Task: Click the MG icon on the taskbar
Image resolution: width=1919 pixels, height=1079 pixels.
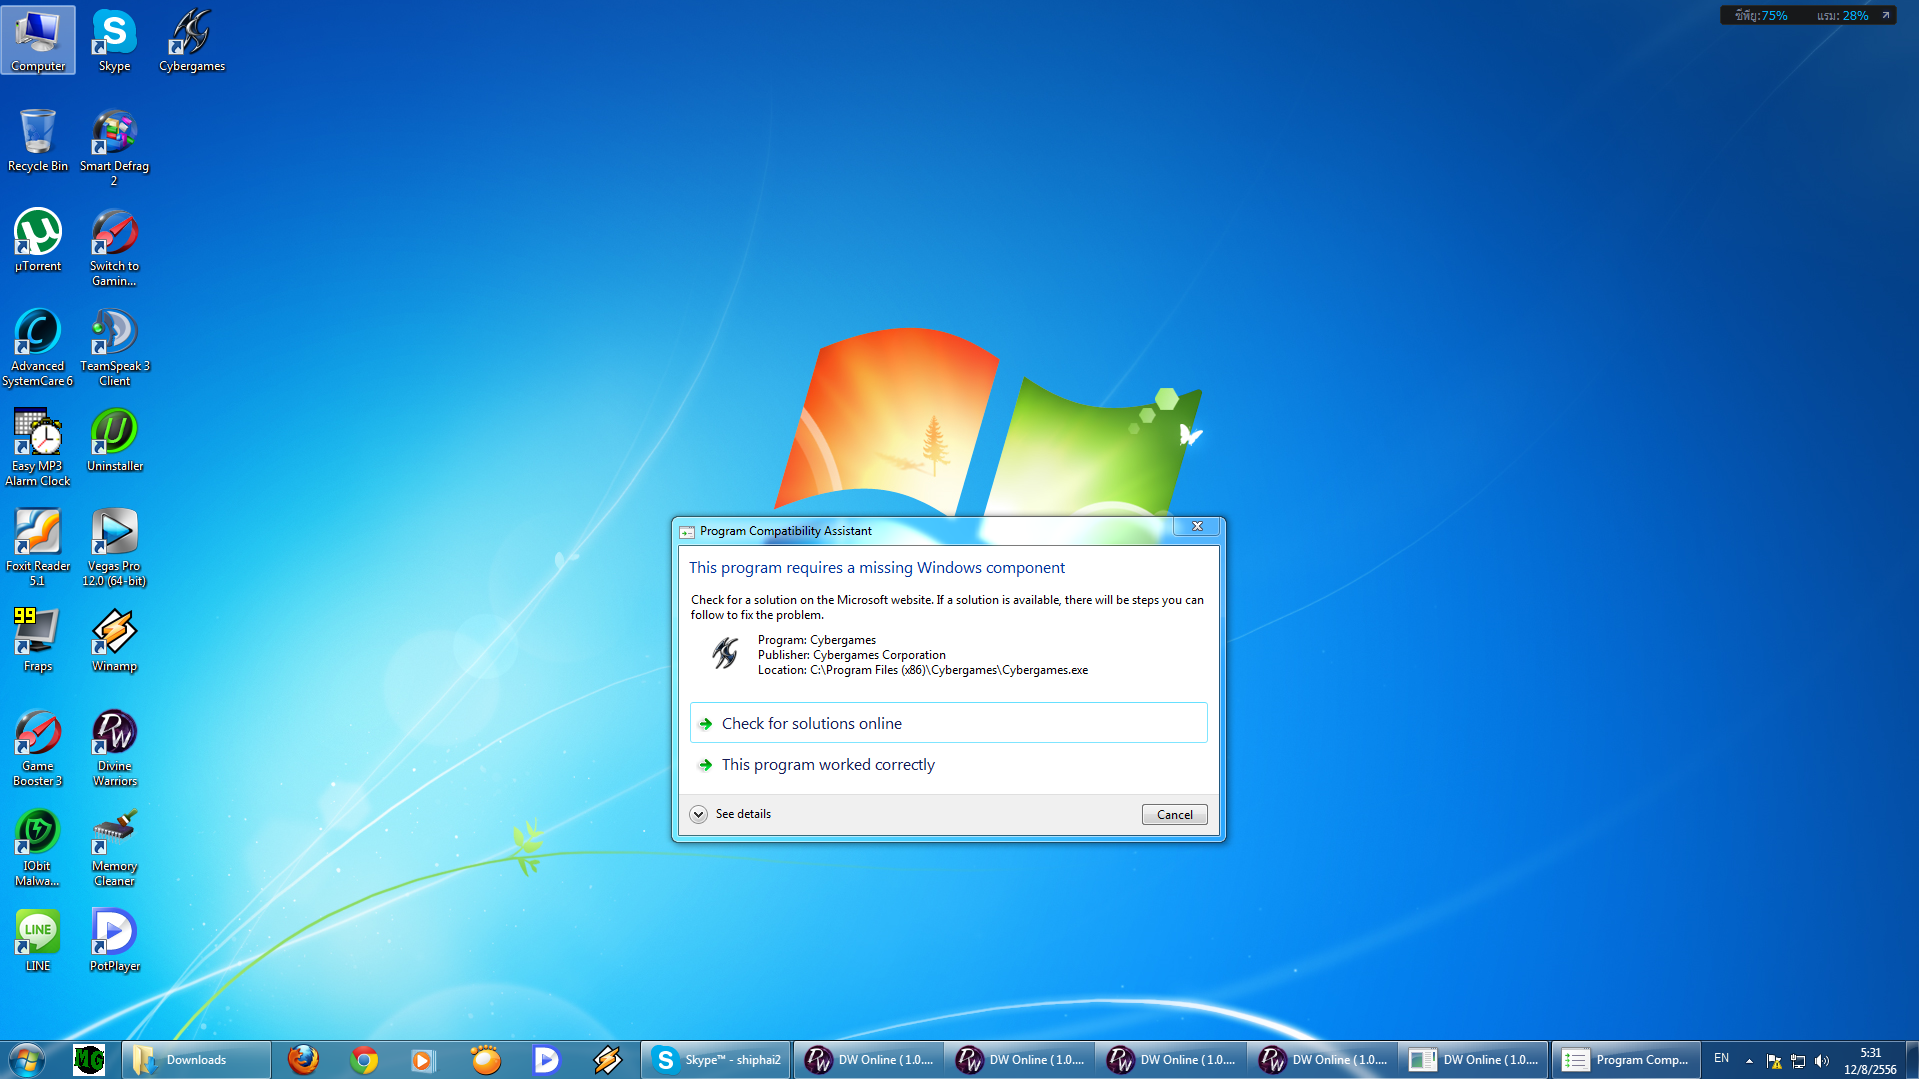Action: pyautogui.click(x=89, y=1059)
